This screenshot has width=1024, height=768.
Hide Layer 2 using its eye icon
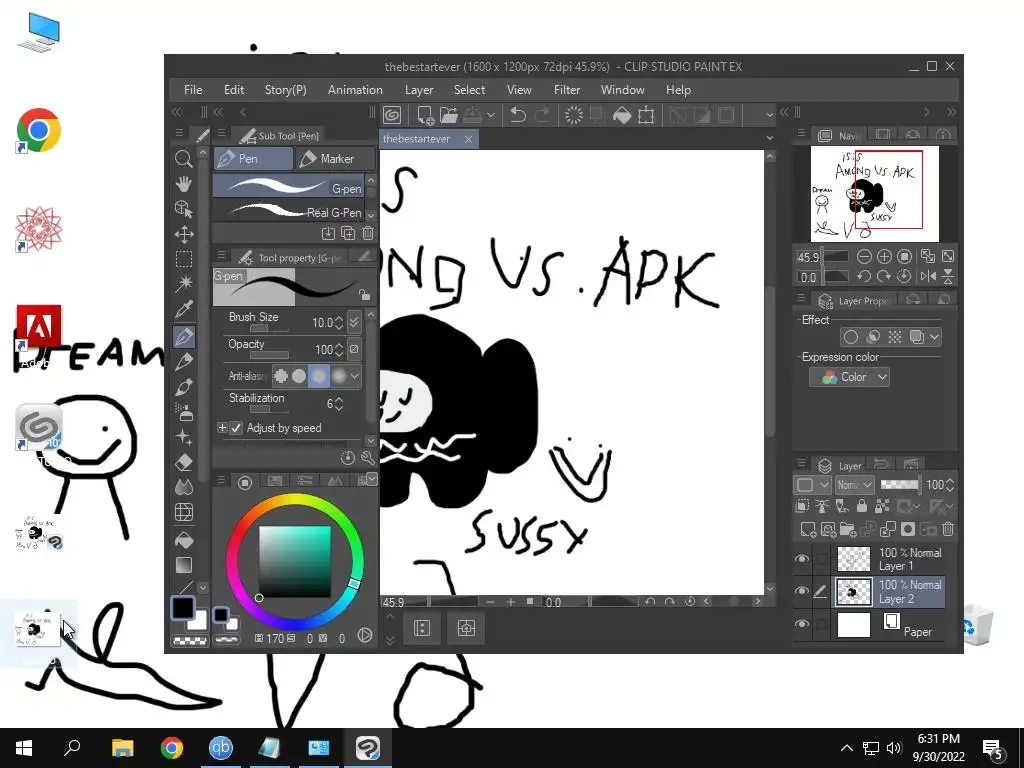point(801,591)
